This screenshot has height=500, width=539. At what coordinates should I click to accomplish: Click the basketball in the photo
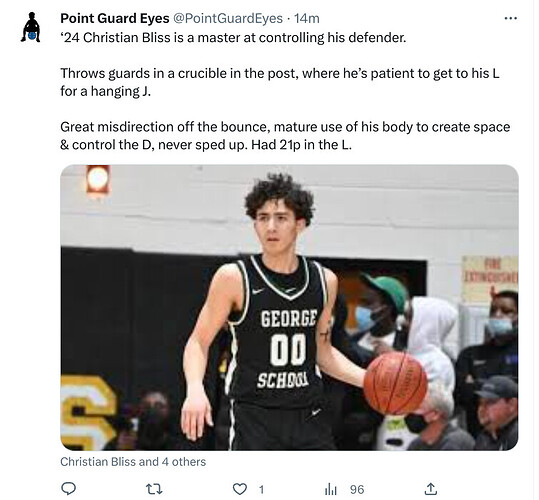pyautogui.click(x=395, y=382)
